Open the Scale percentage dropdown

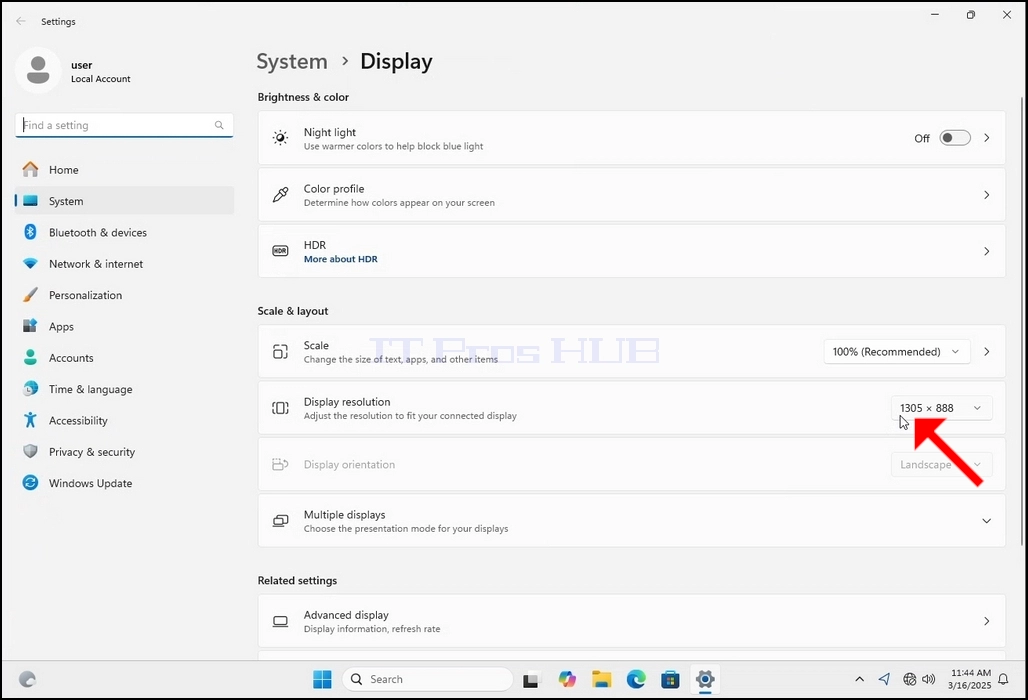(x=896, y=351)
